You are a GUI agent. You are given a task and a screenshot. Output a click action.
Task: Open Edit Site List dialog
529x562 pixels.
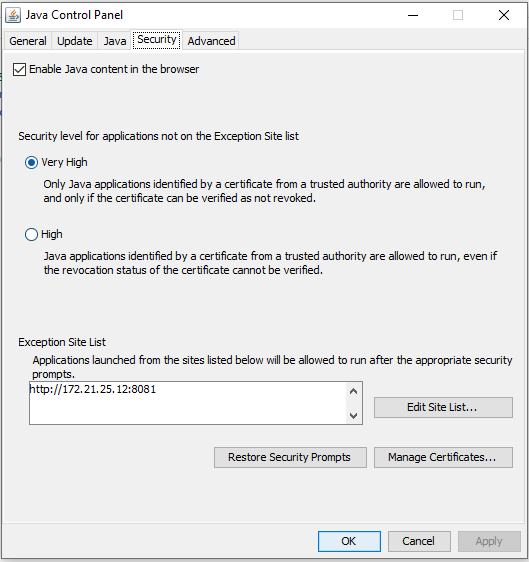(x=443, y=407)
